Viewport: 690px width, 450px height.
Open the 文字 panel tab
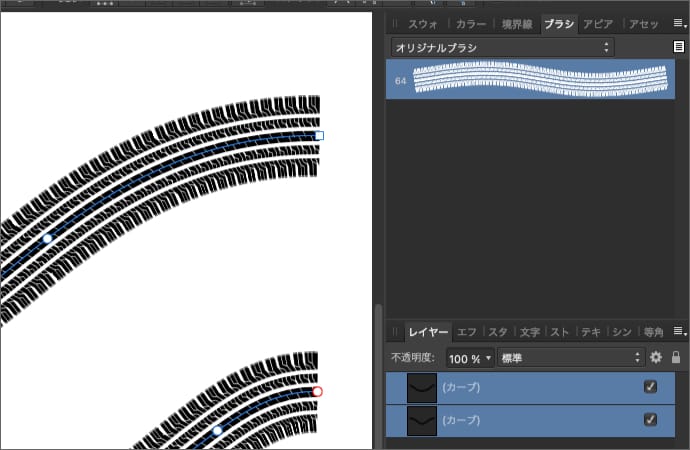pos(530,331)
